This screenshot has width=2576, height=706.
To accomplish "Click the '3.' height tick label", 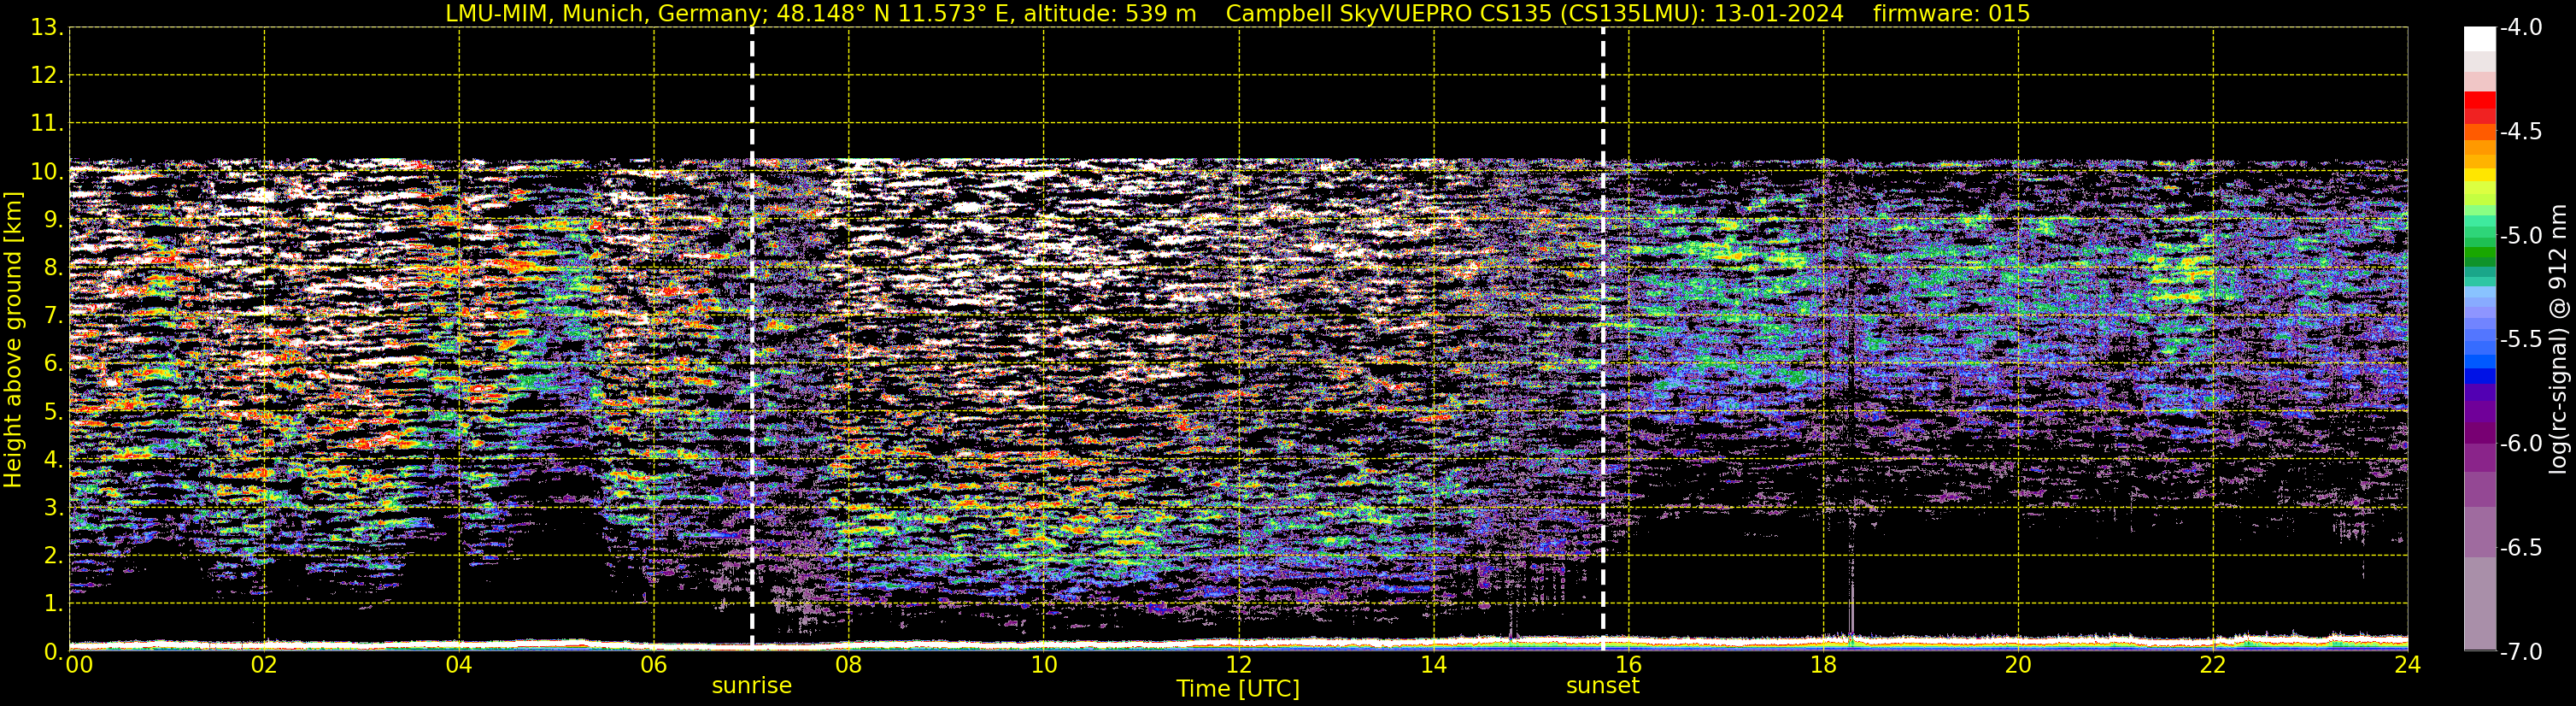I will coord(54,508).
